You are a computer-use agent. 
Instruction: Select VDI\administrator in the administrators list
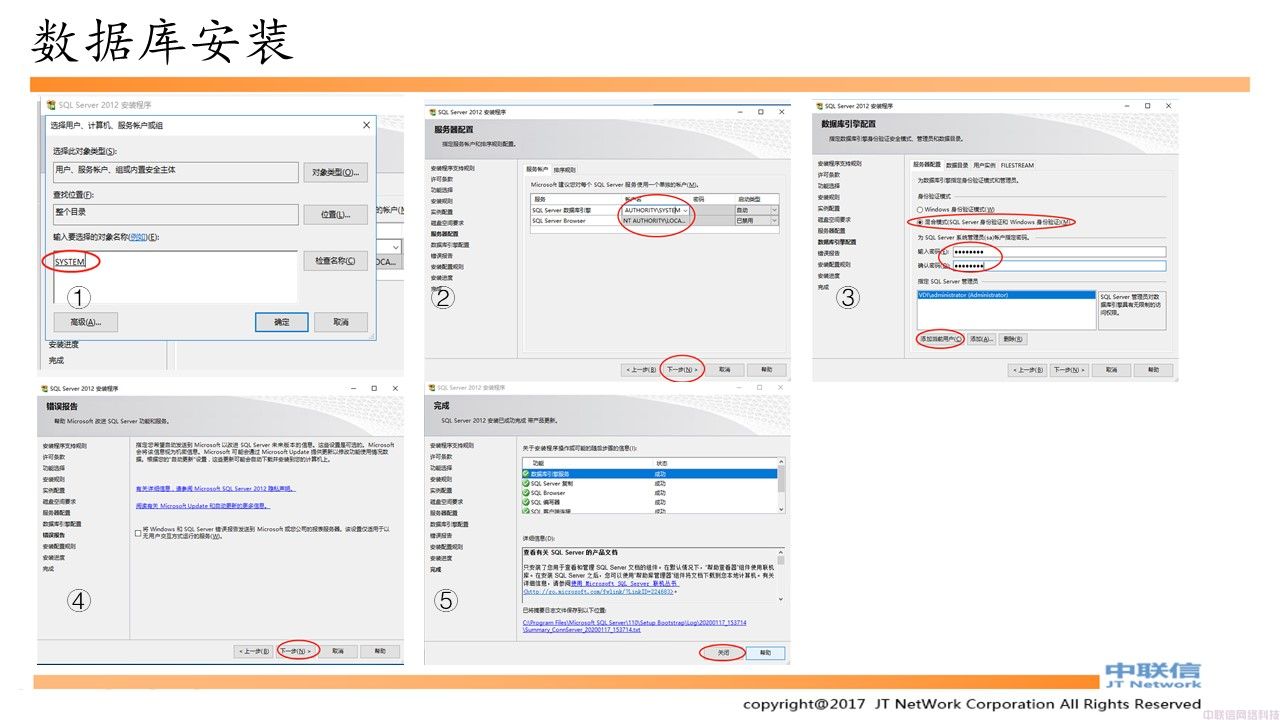click(x=1006, y=295)
